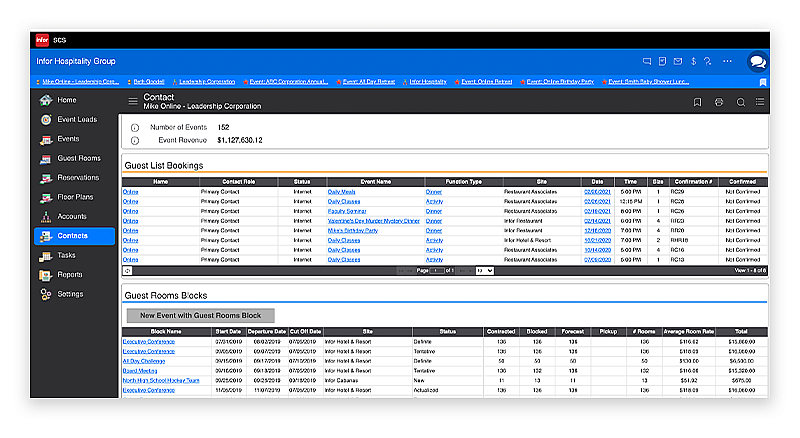Sort bookings by Confirmation # column header
The image size is (800, 438).
click(x=693, y=182)
